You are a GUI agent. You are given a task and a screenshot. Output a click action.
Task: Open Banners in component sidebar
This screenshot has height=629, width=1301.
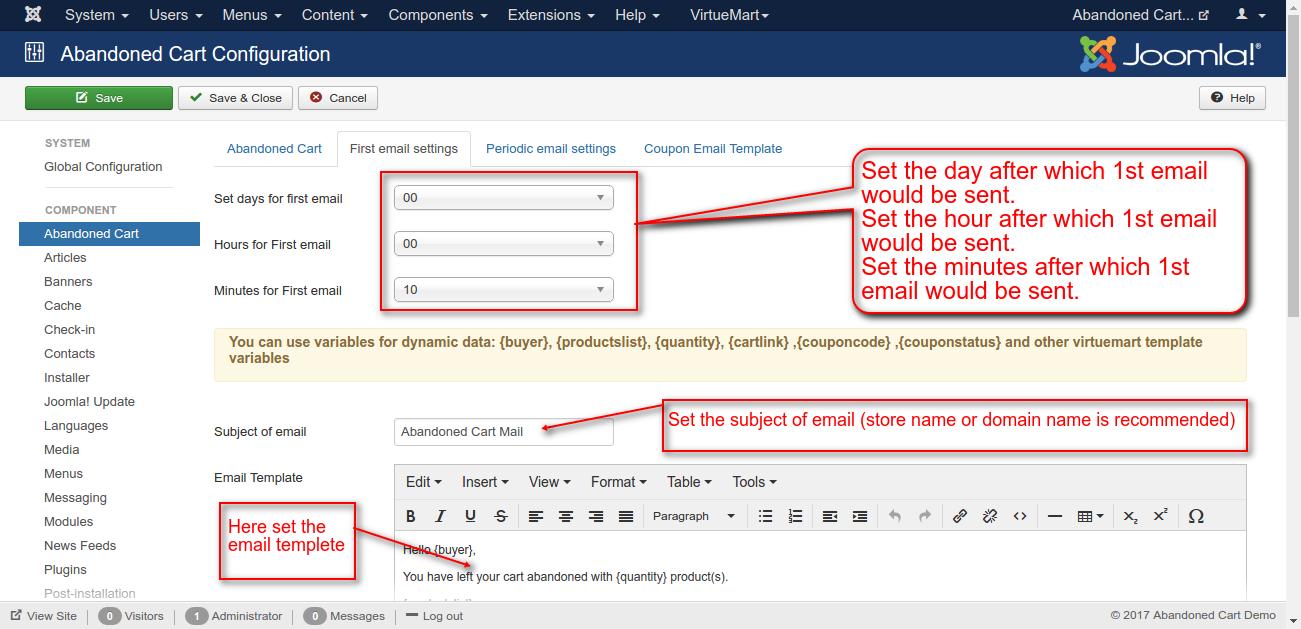tap(68, 282)
